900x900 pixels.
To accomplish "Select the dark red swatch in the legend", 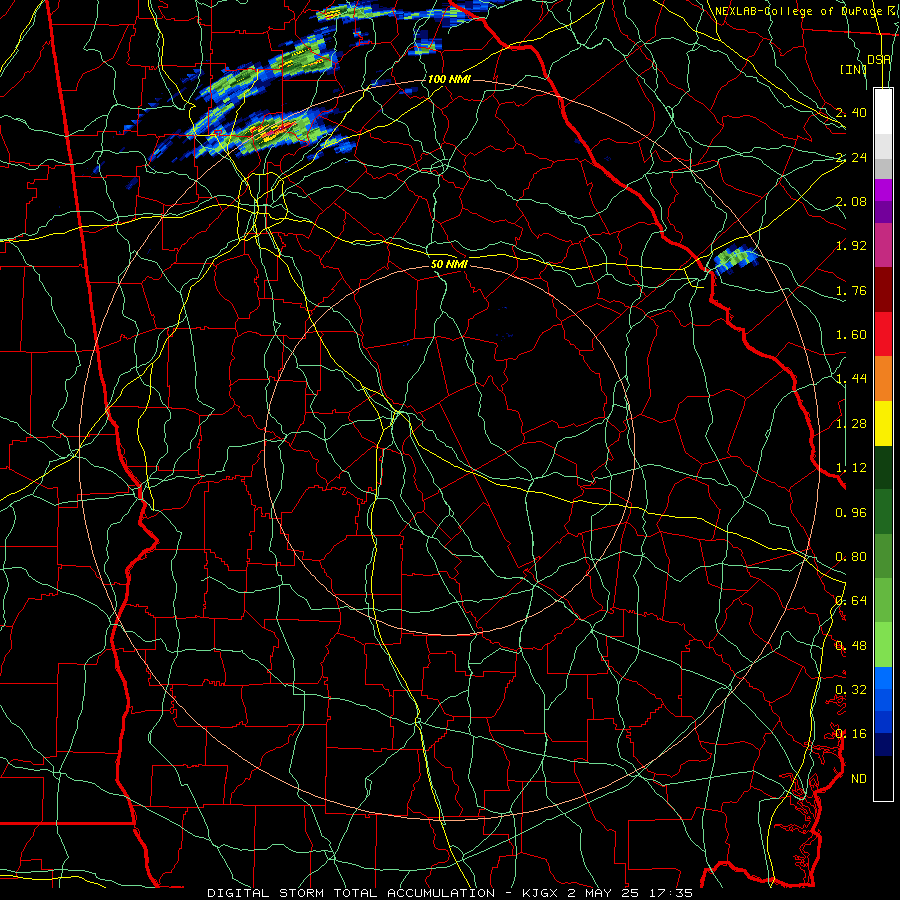I will coord(883,290).
